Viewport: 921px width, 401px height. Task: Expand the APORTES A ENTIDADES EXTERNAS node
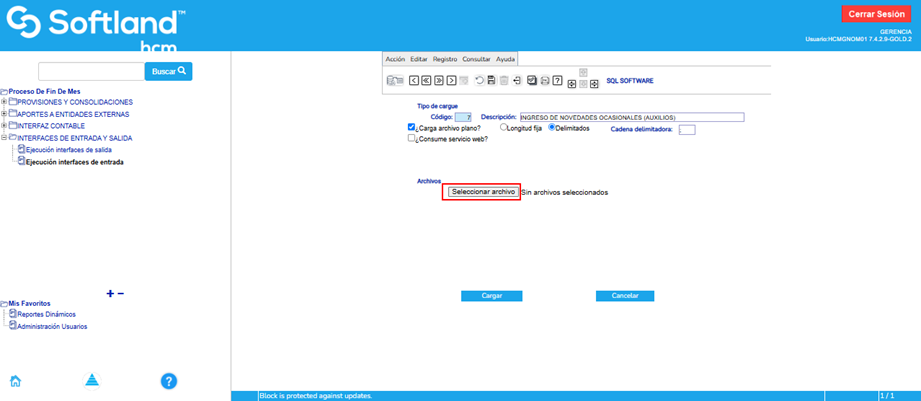point(5,114)
